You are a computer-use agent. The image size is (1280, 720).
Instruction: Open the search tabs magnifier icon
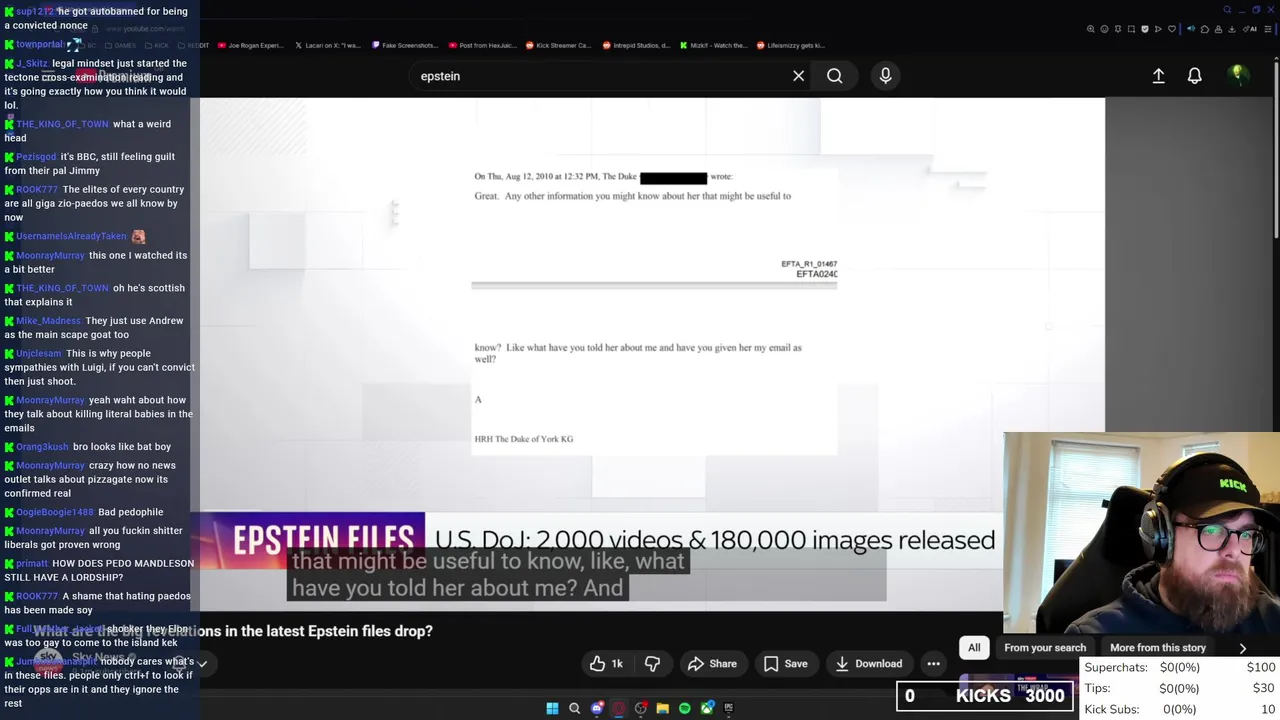pos(1228,10)
